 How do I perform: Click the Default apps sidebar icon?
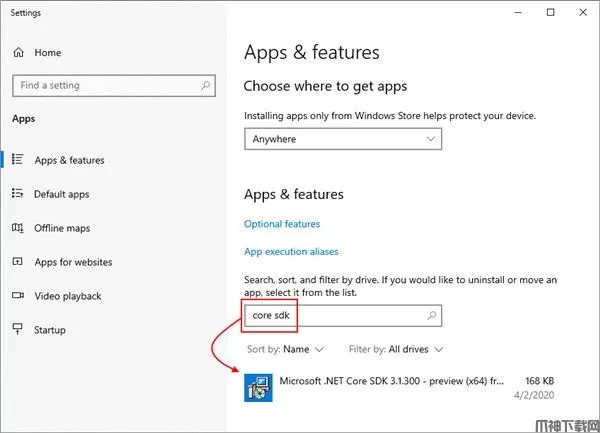pyautogui.click(x=18, y=194)
